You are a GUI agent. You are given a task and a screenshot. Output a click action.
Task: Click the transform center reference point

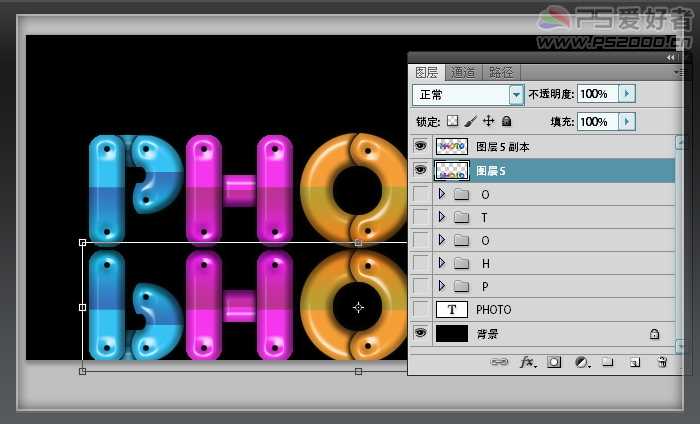(358, 308)
